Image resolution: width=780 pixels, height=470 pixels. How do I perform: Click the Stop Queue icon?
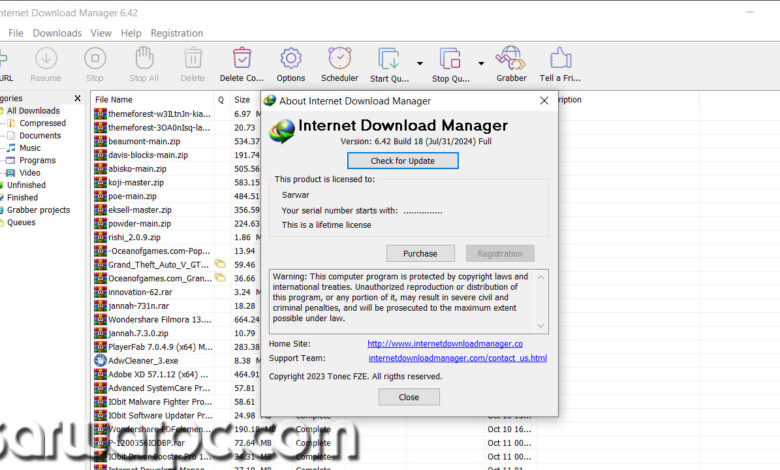pyautogui.click(x=450, y=59)
